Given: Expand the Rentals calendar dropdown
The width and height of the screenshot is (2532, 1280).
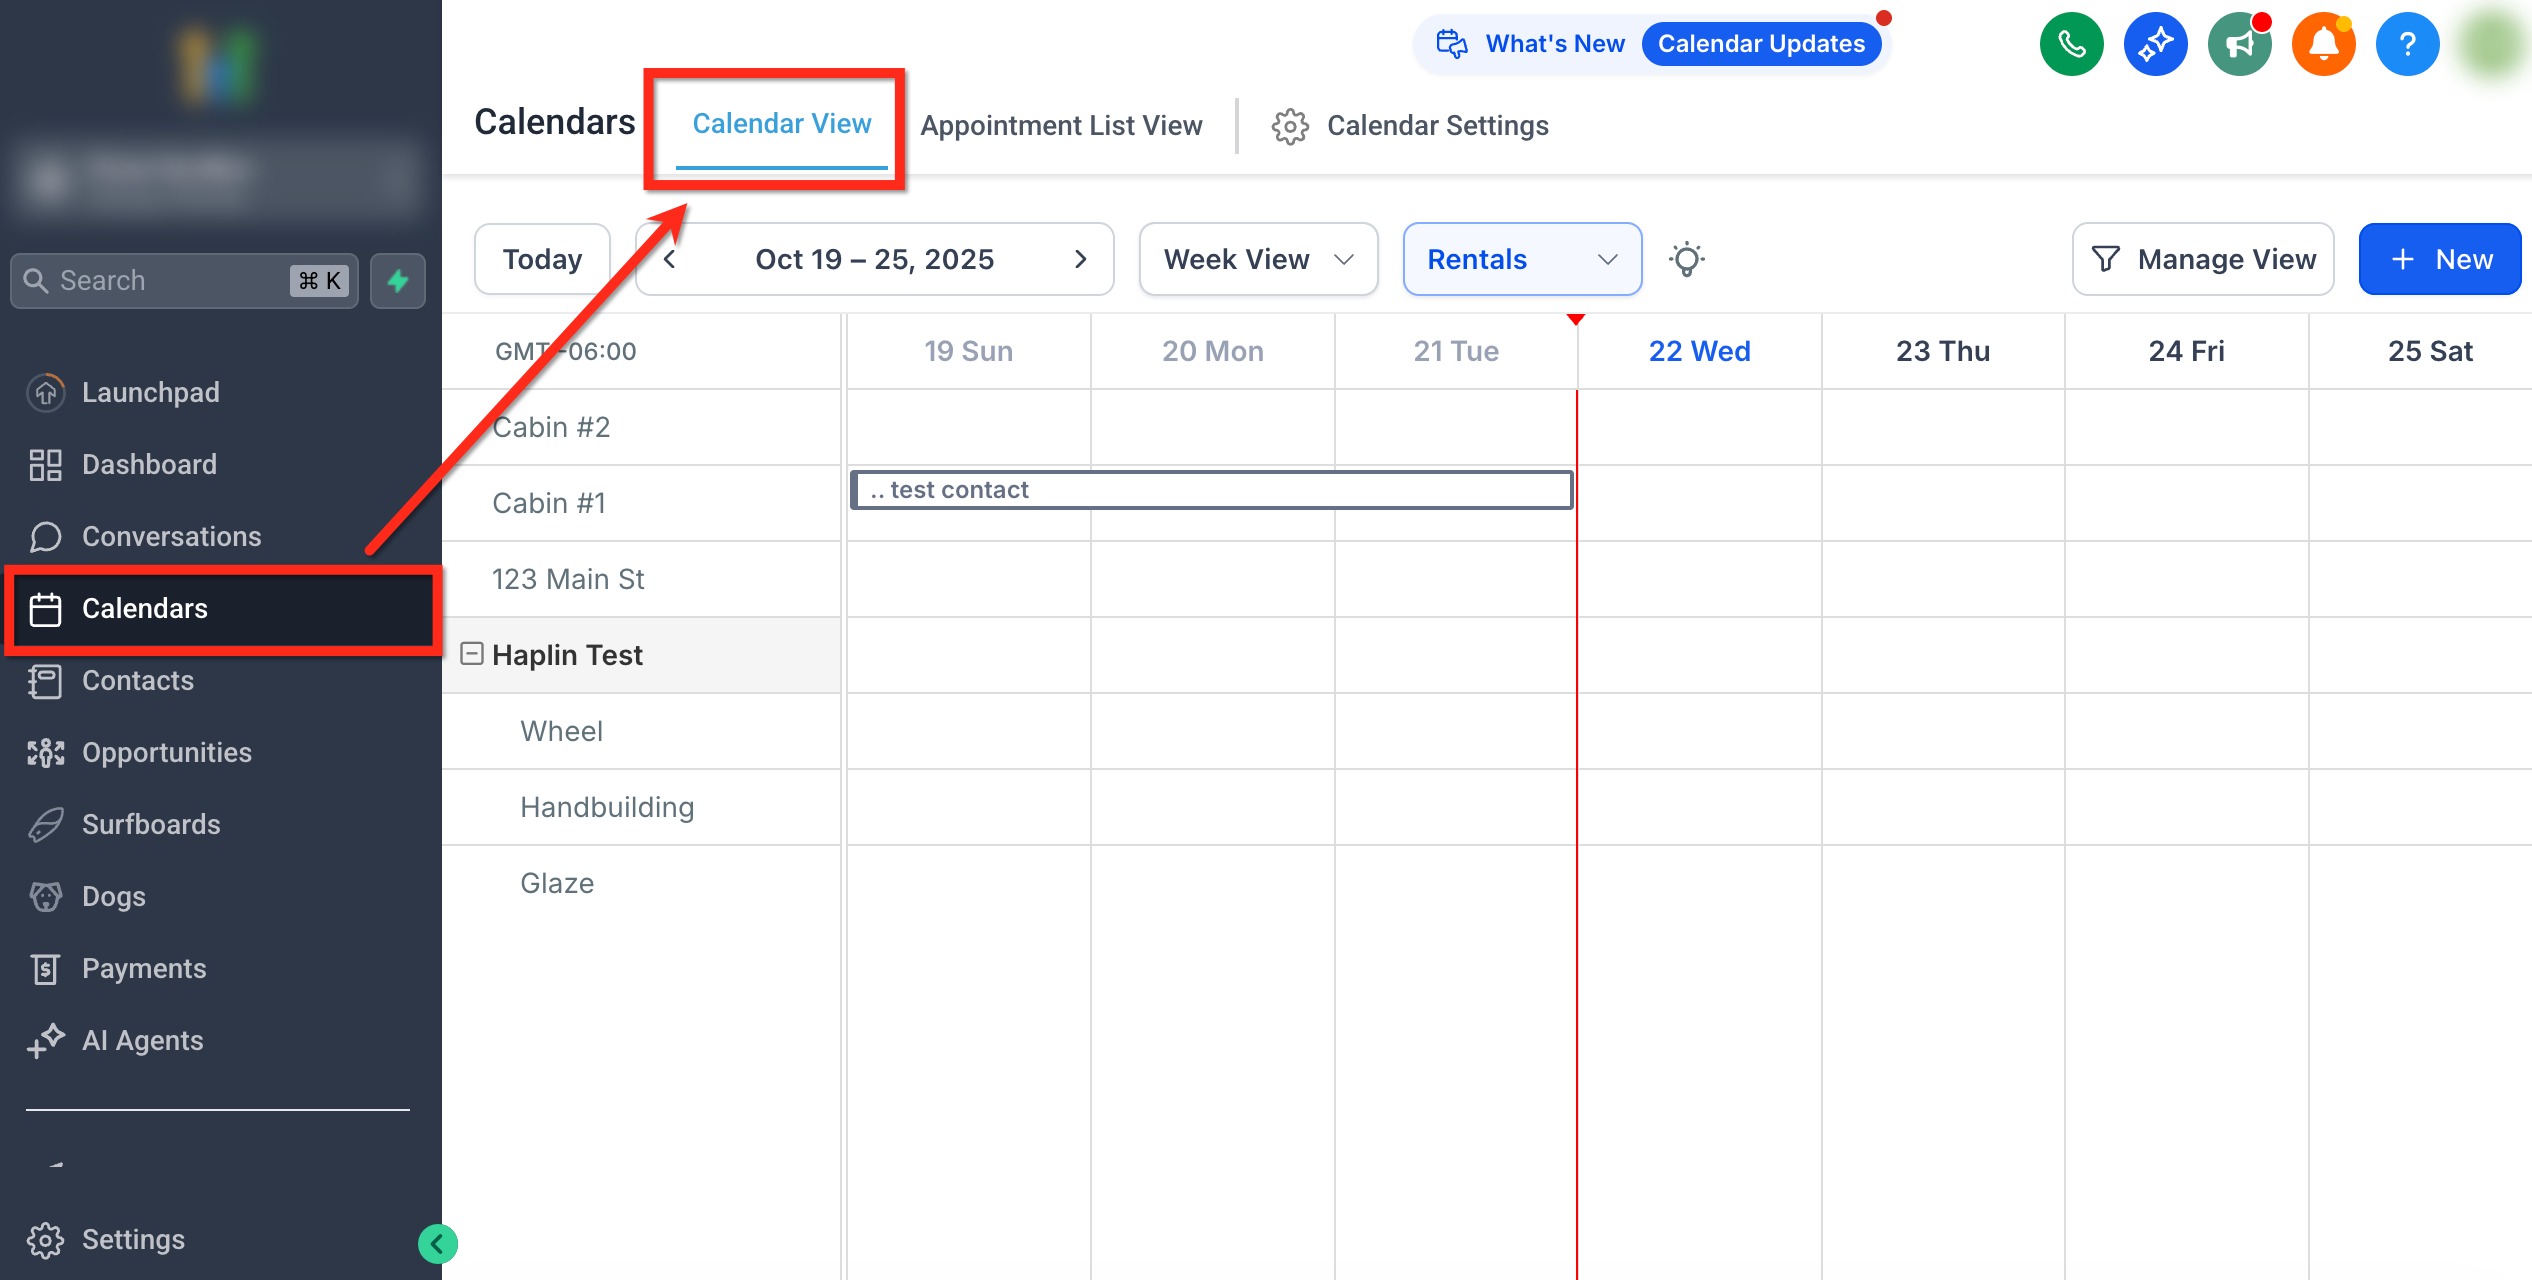Looking at the screenshot, I should [x=1521, y=259].
